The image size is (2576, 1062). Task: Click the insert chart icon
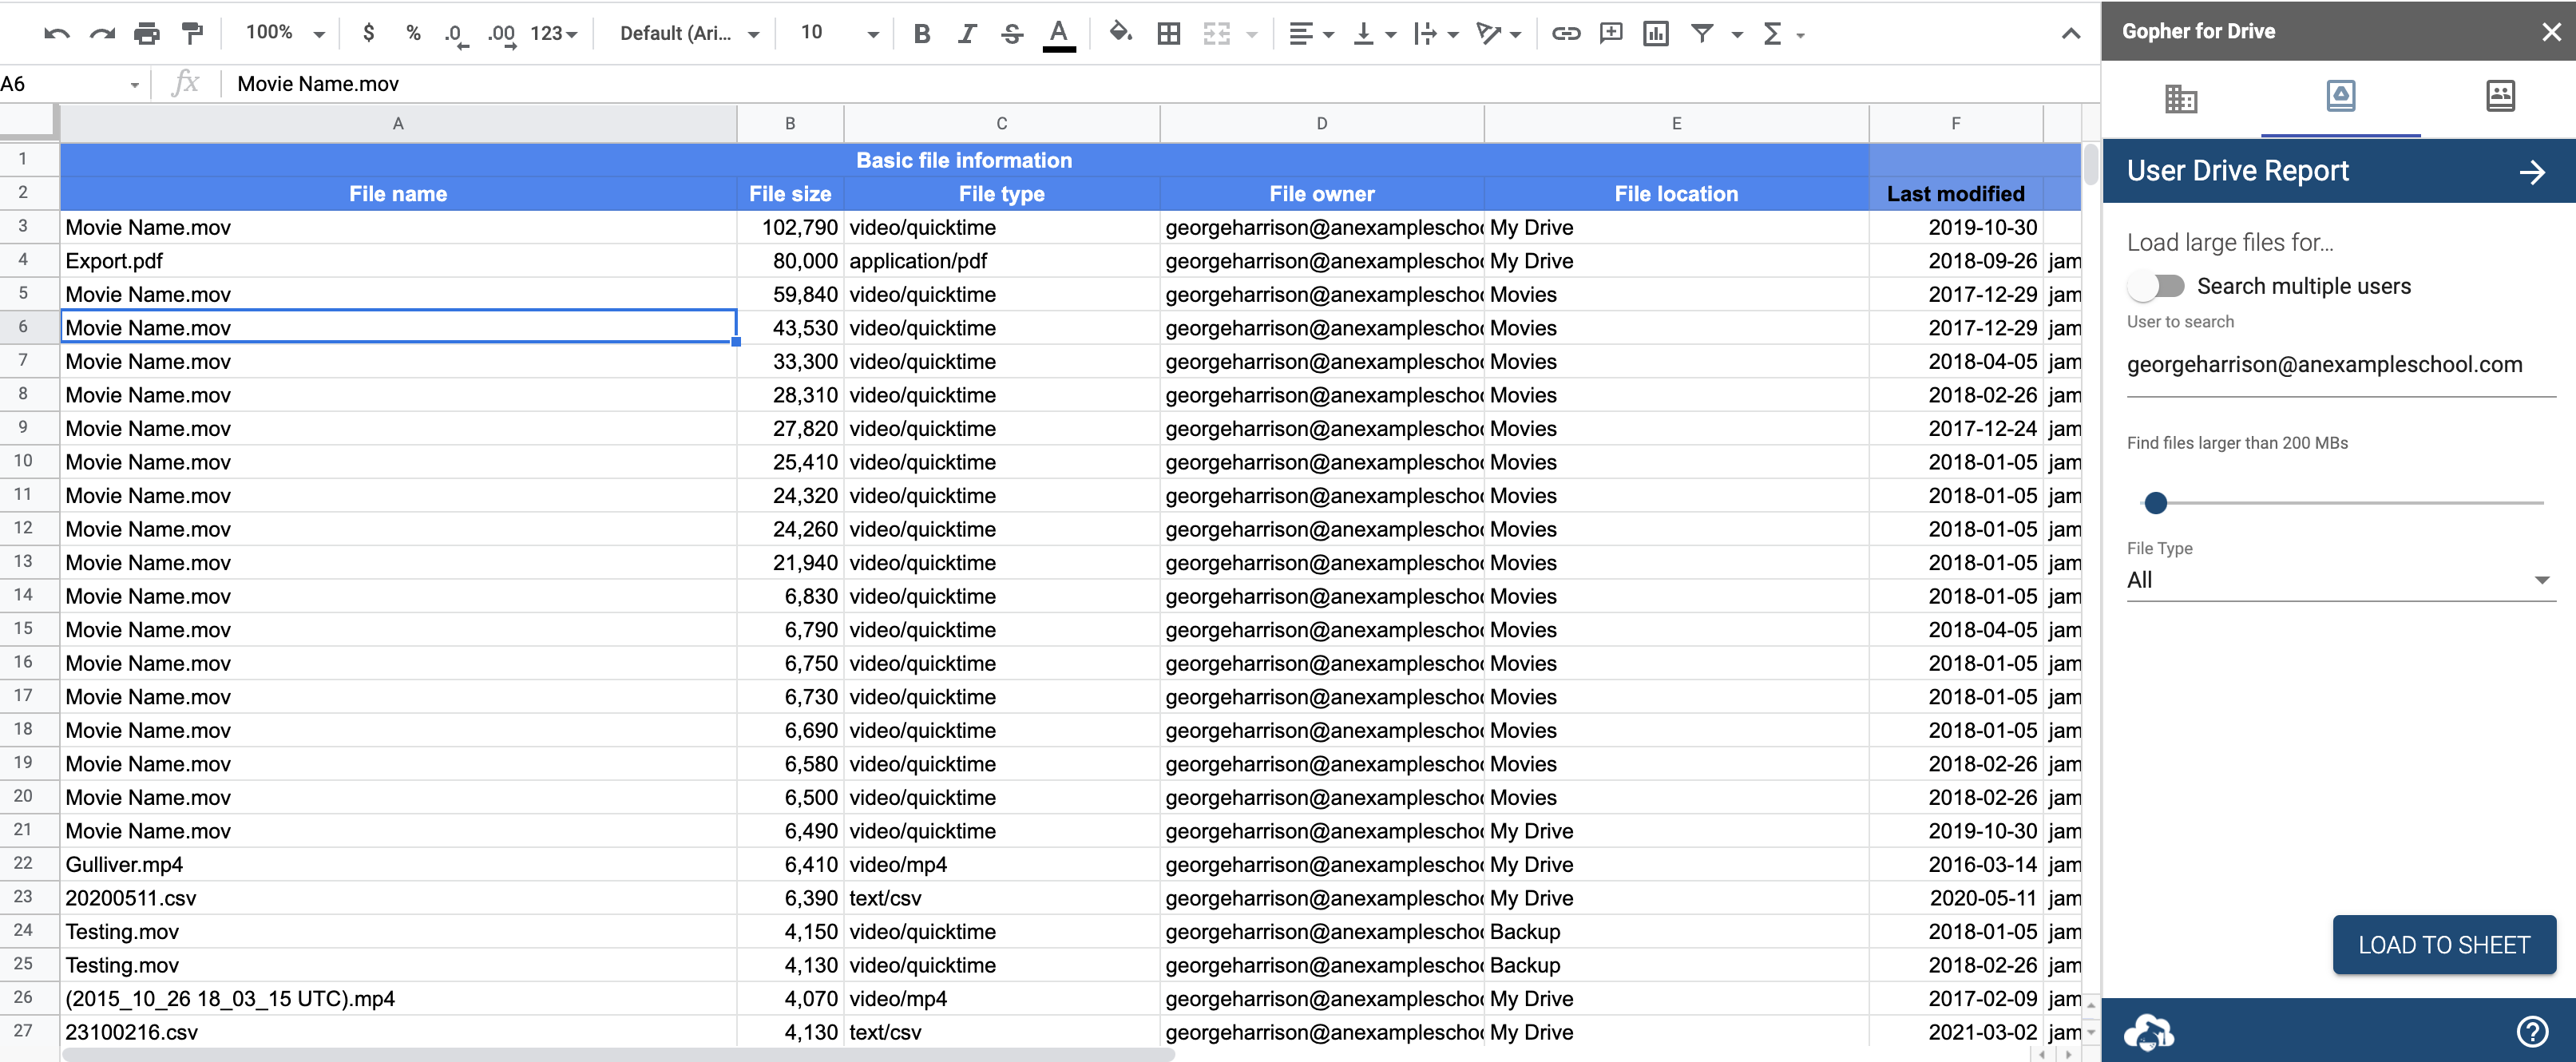click(x=1656, y=33)
